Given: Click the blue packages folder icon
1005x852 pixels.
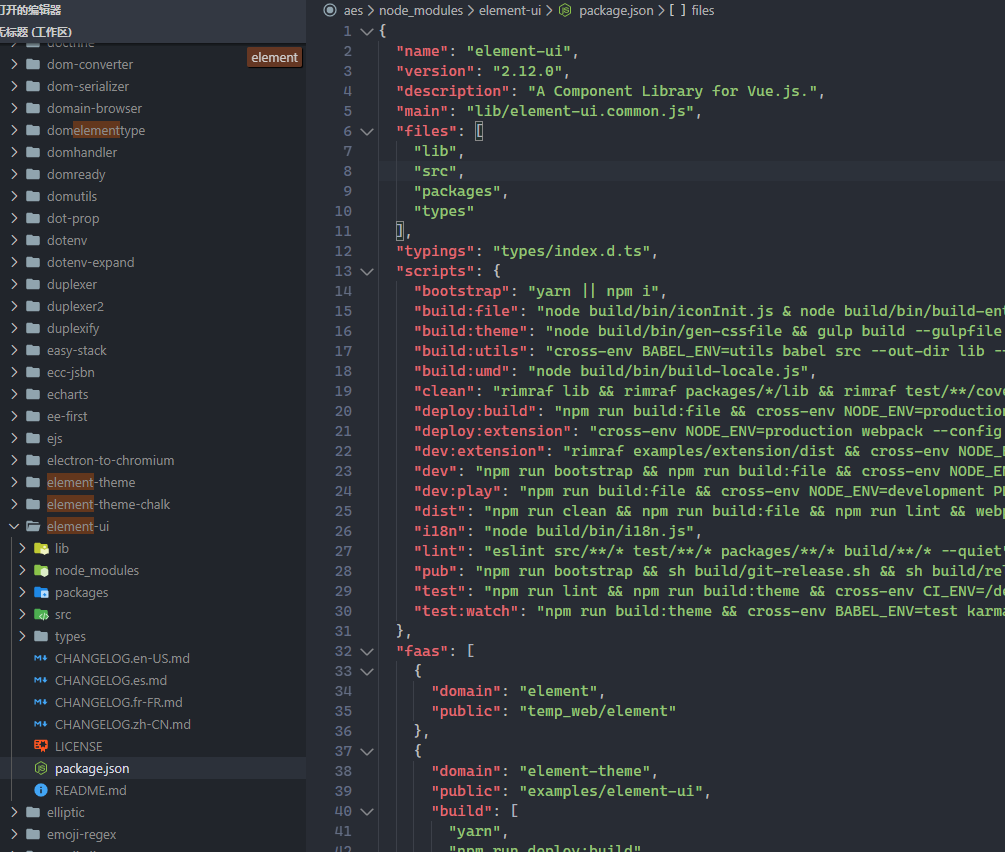Looking at the screenshot, I should 41,592.
